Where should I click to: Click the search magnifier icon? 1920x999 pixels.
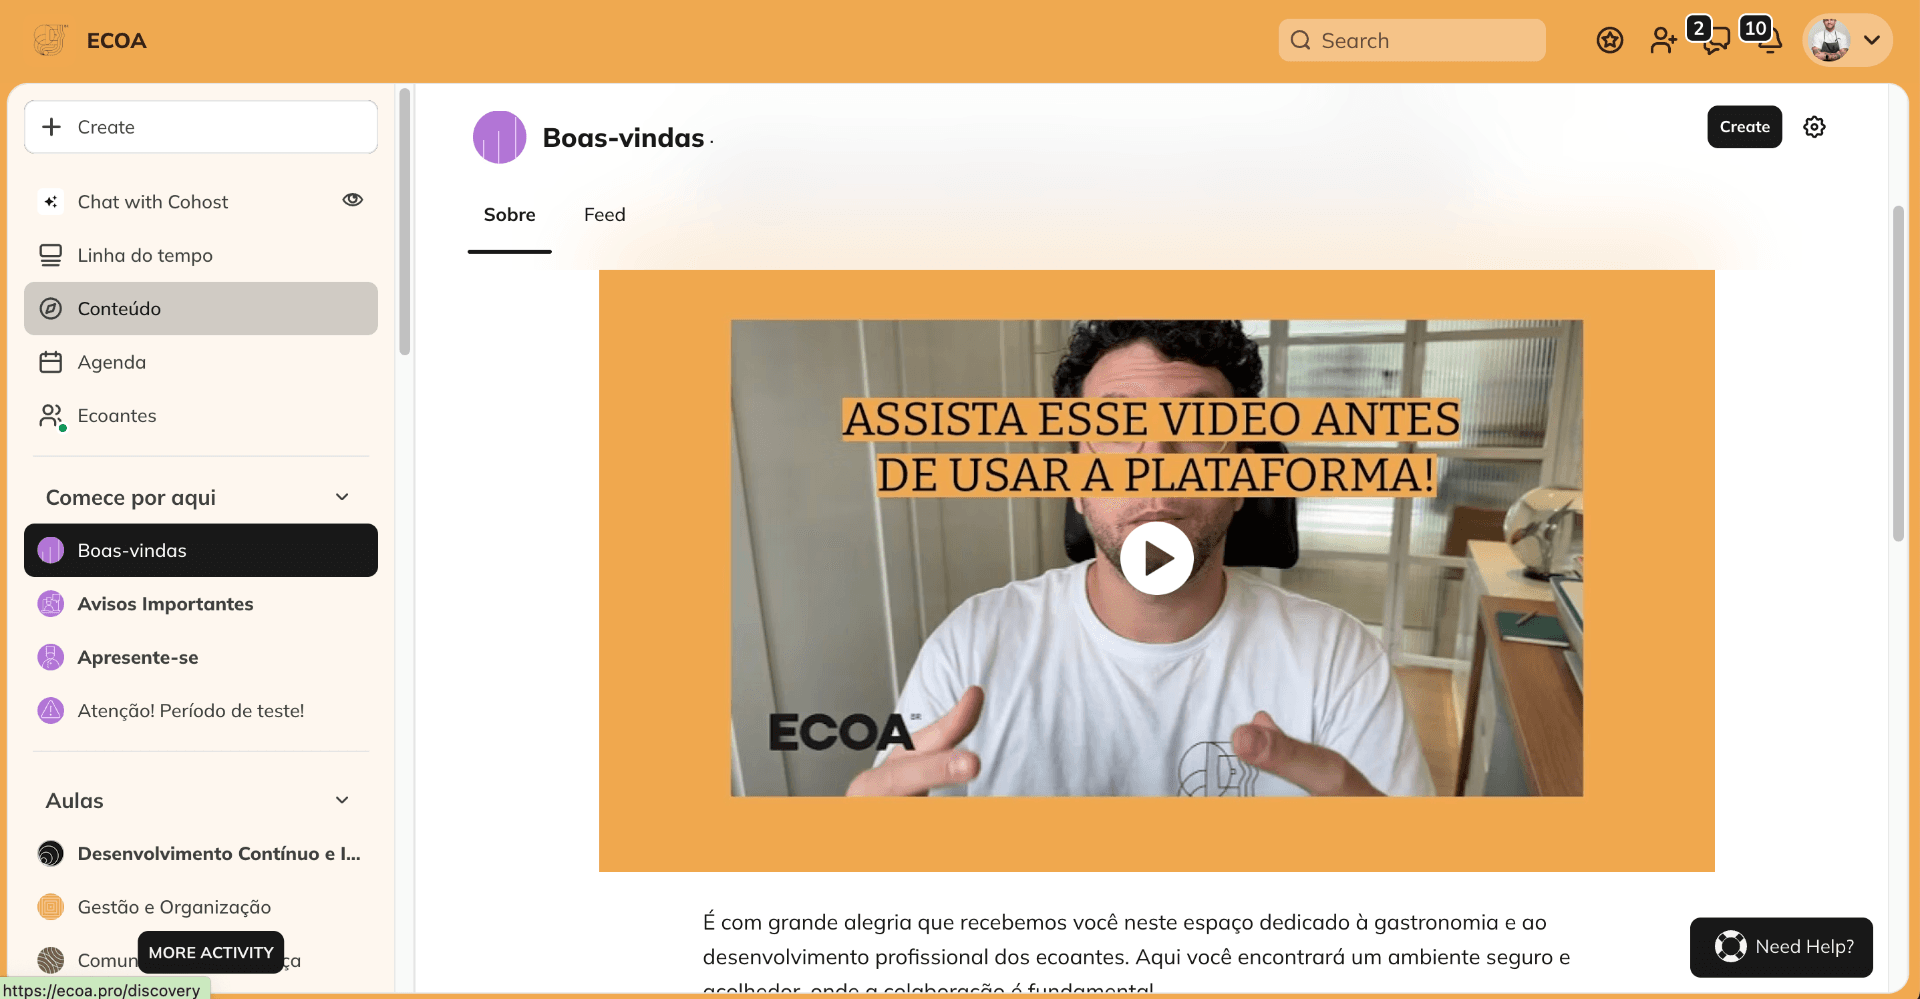[x=1301, y=40]
